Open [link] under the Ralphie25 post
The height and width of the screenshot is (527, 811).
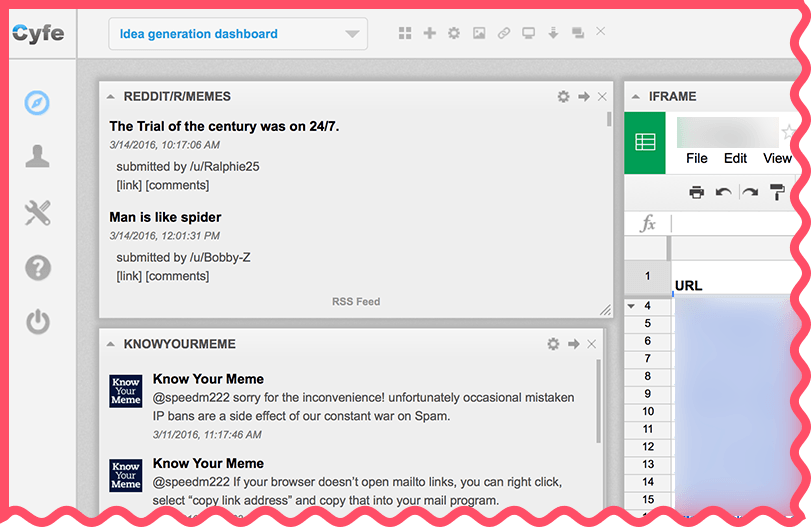129,185
